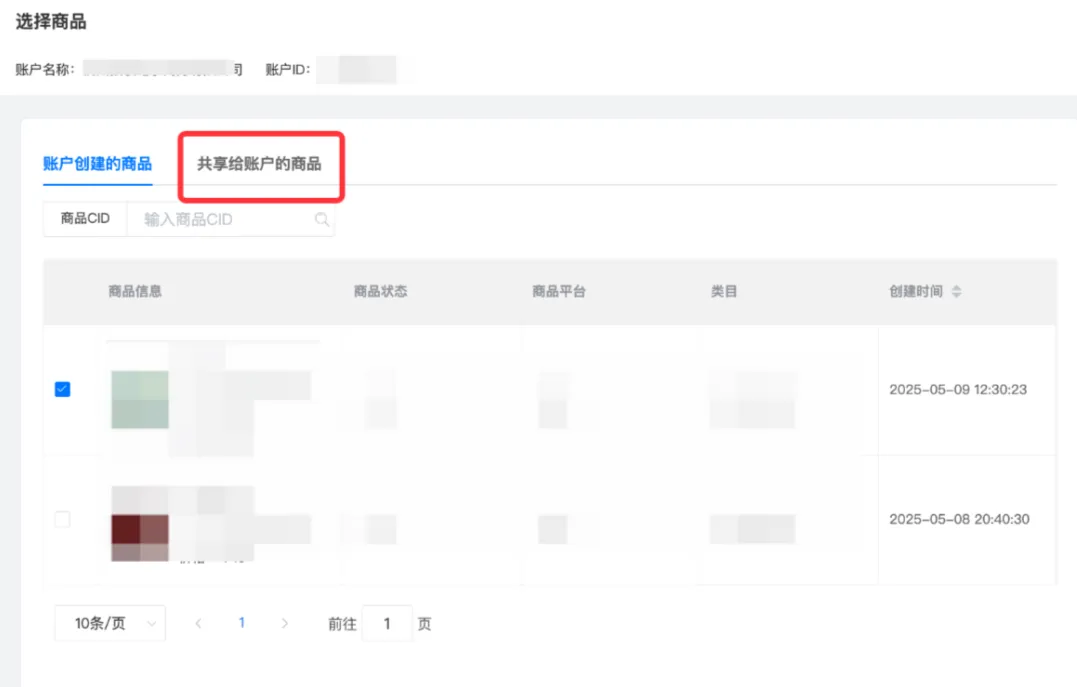This screenshot has height=687, width=1077.
Task: Uncheck the product created 2025-05-09 12:30:23
Action: (63, 389)
